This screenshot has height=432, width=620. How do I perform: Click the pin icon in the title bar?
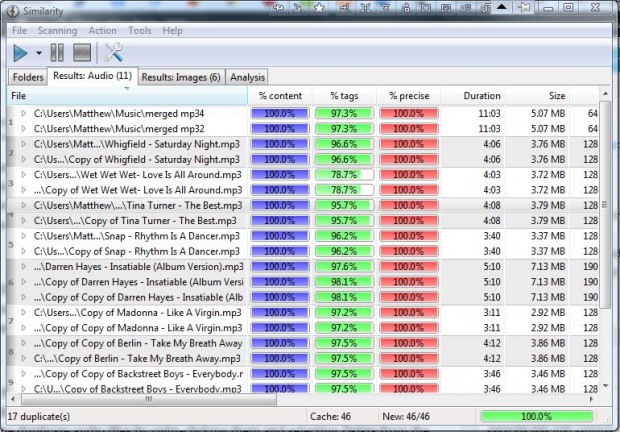(524, 8)
